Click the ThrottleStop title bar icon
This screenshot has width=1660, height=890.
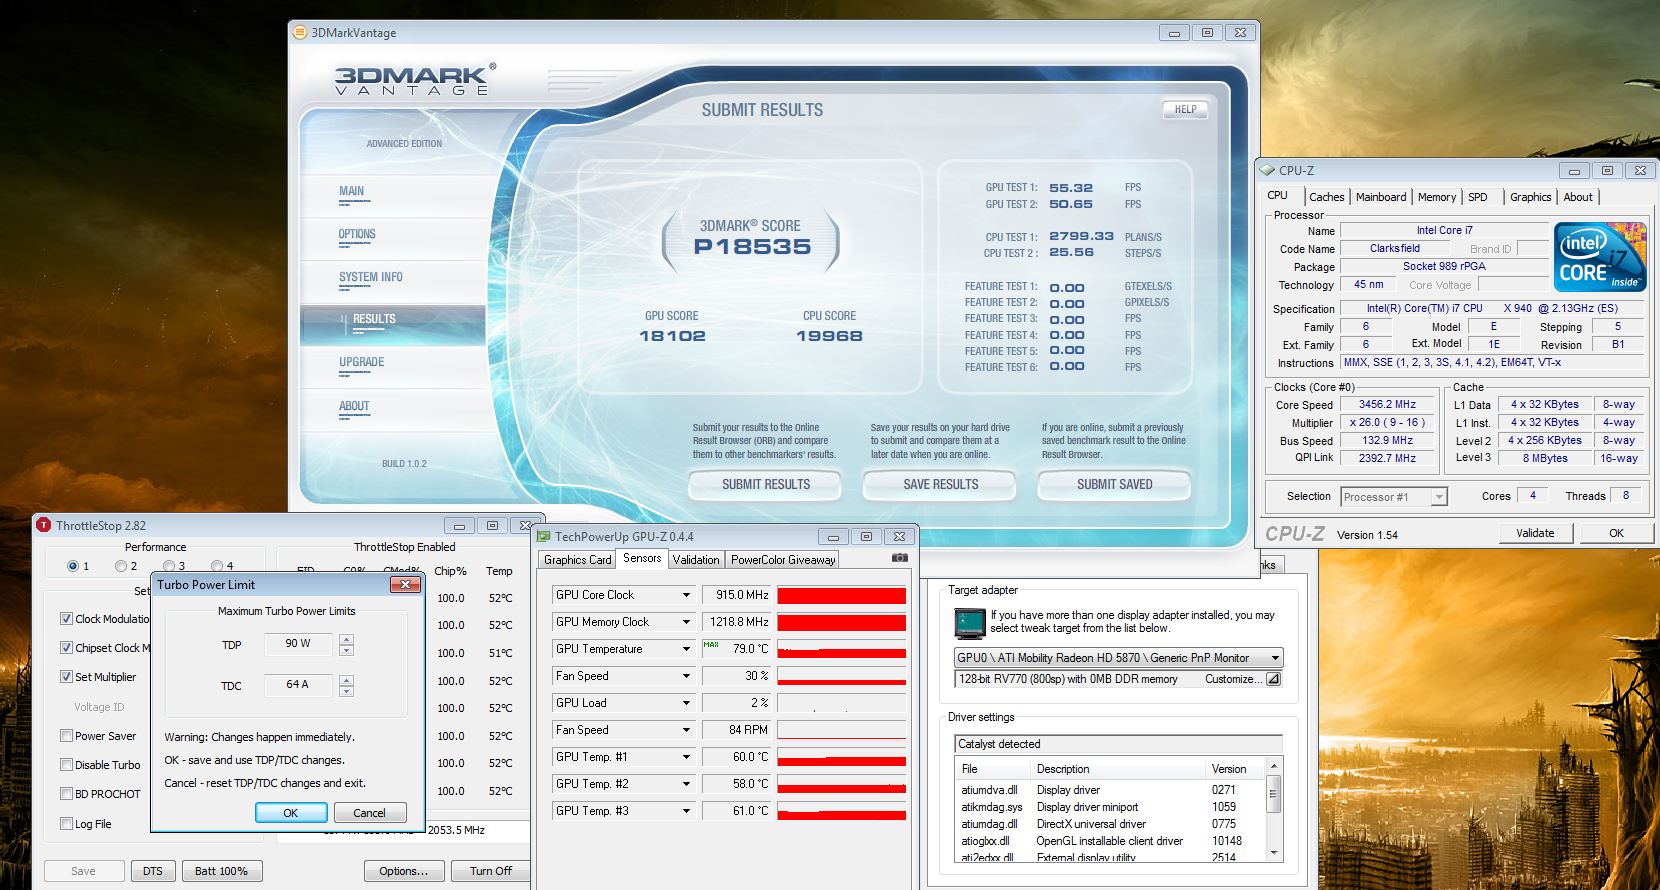[x=44, y=525]
